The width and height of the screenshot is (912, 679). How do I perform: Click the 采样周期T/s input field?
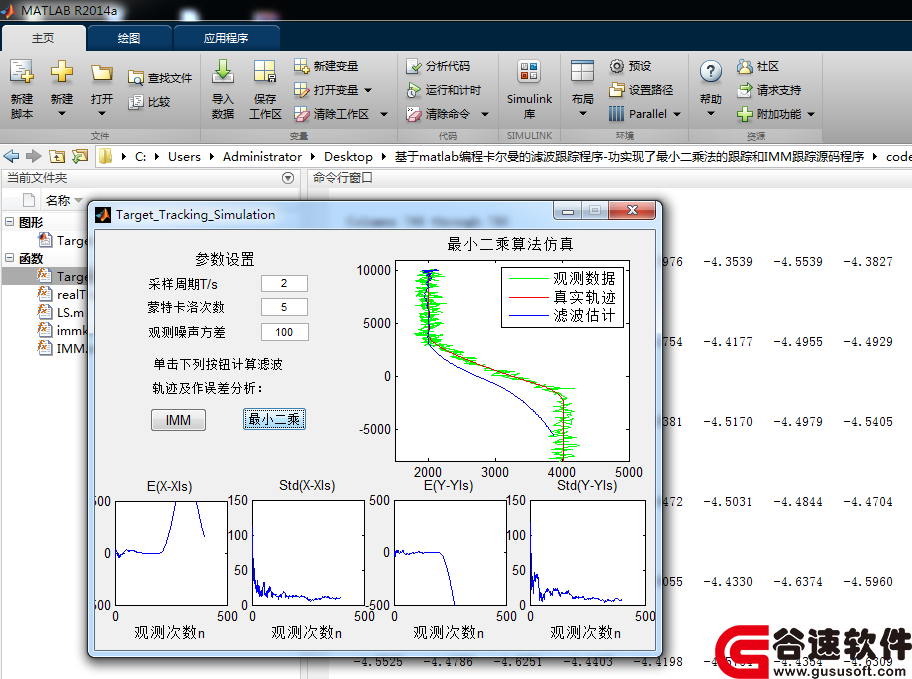(284, 283)
